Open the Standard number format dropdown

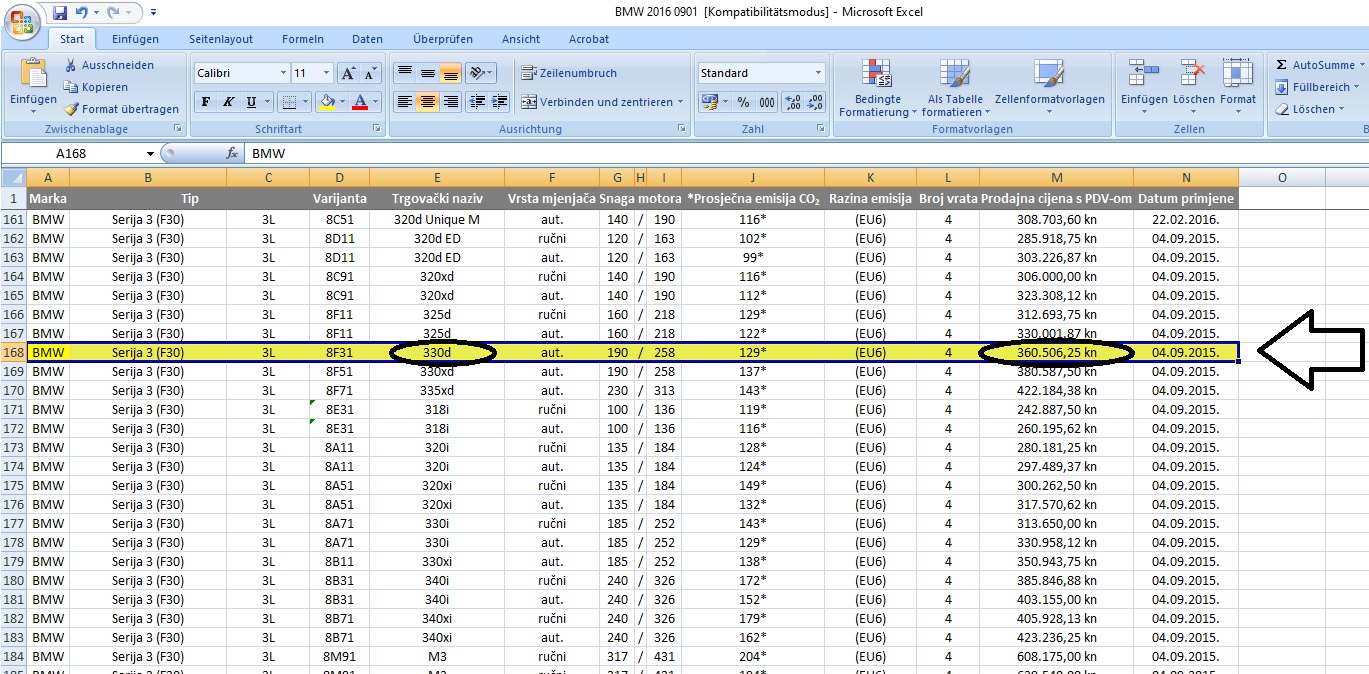coord(818,73)
